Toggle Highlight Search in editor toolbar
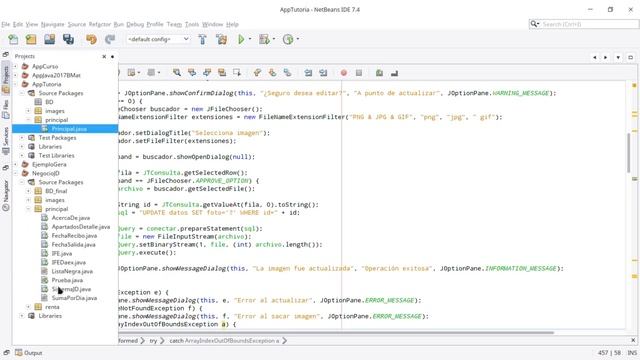Image resolution: width=640 pixels, height=360 pixels. [x=222, y=73]
